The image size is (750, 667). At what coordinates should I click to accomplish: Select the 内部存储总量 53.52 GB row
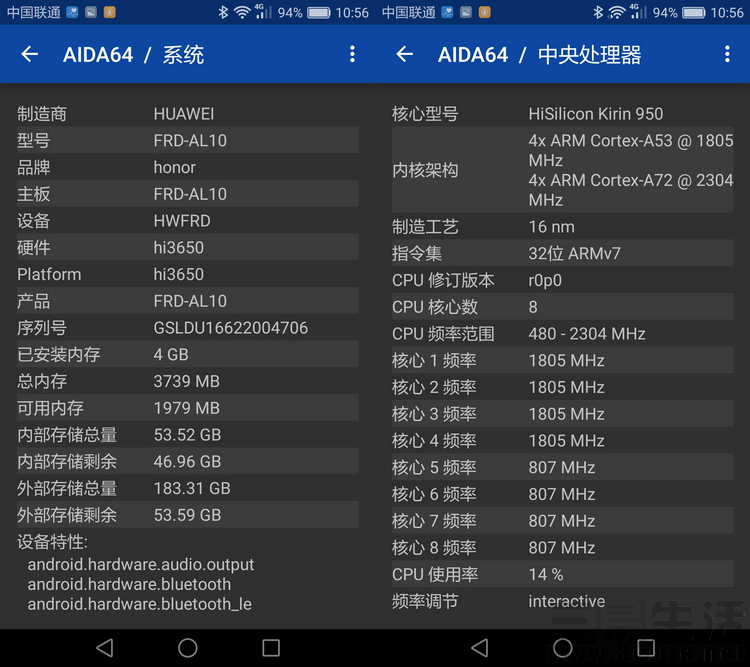(x=188, y=435)
